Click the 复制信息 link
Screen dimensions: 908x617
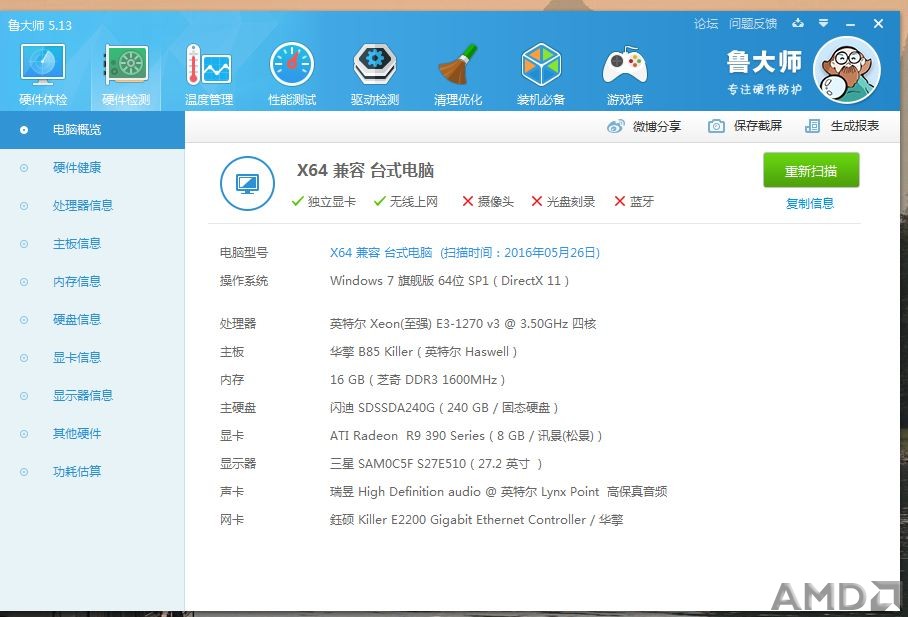pyautogui.click(x=810, y=203)
